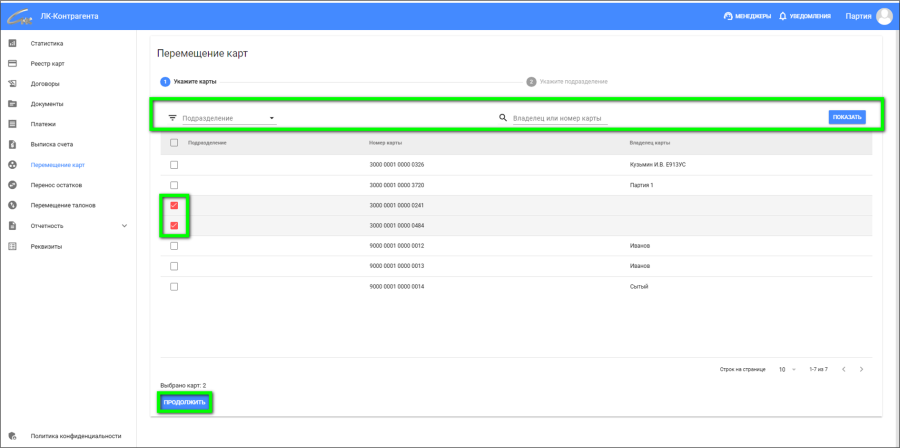Open Реквизиты in the sidebar

click(x=47, y=246)
